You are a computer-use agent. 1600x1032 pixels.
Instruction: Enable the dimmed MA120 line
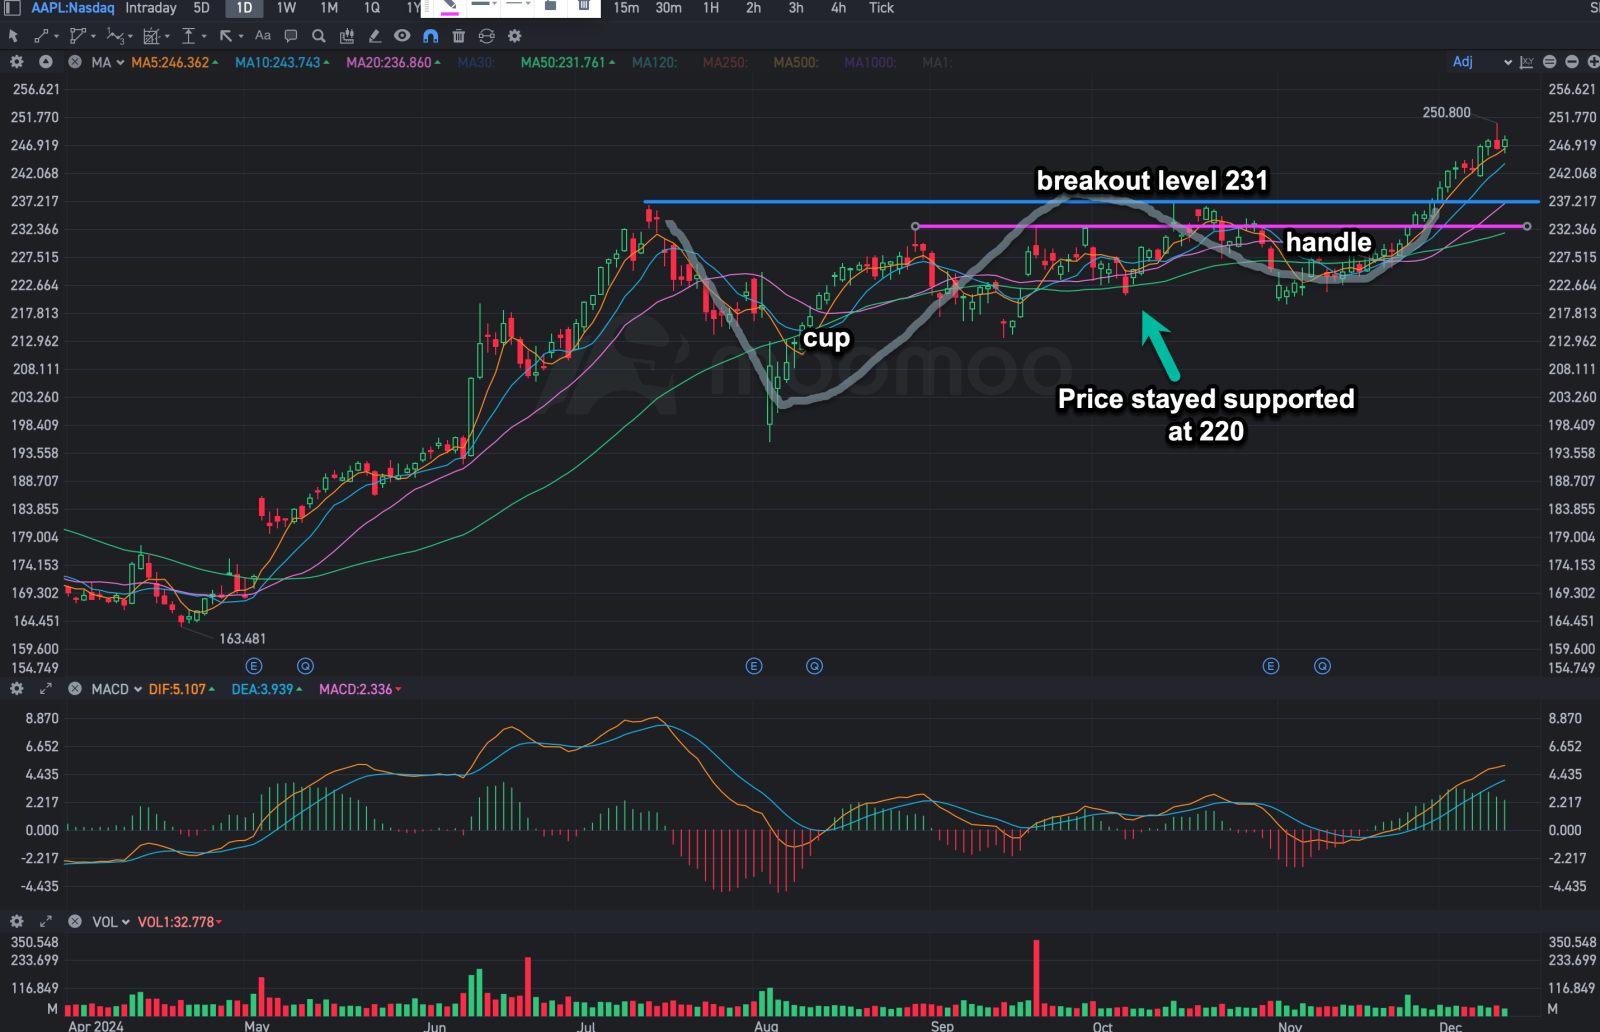tap(655, 62)
